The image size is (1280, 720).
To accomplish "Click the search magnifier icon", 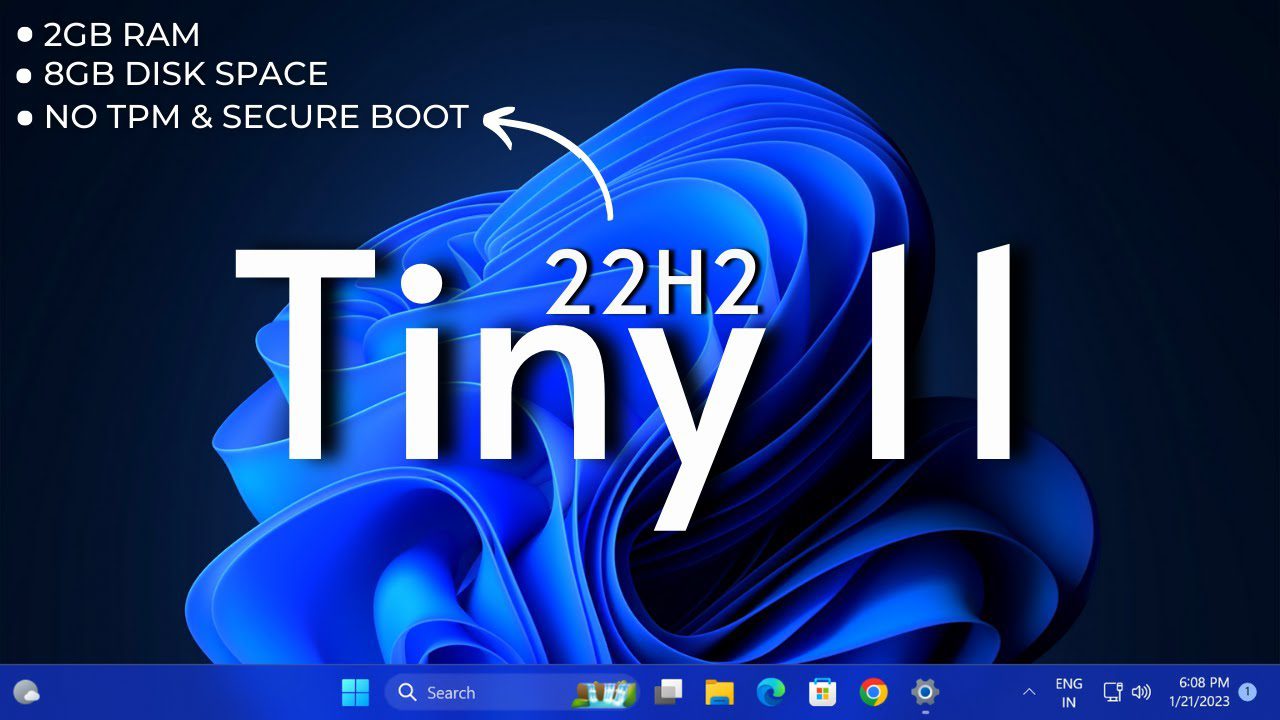I will pos(406,692).
